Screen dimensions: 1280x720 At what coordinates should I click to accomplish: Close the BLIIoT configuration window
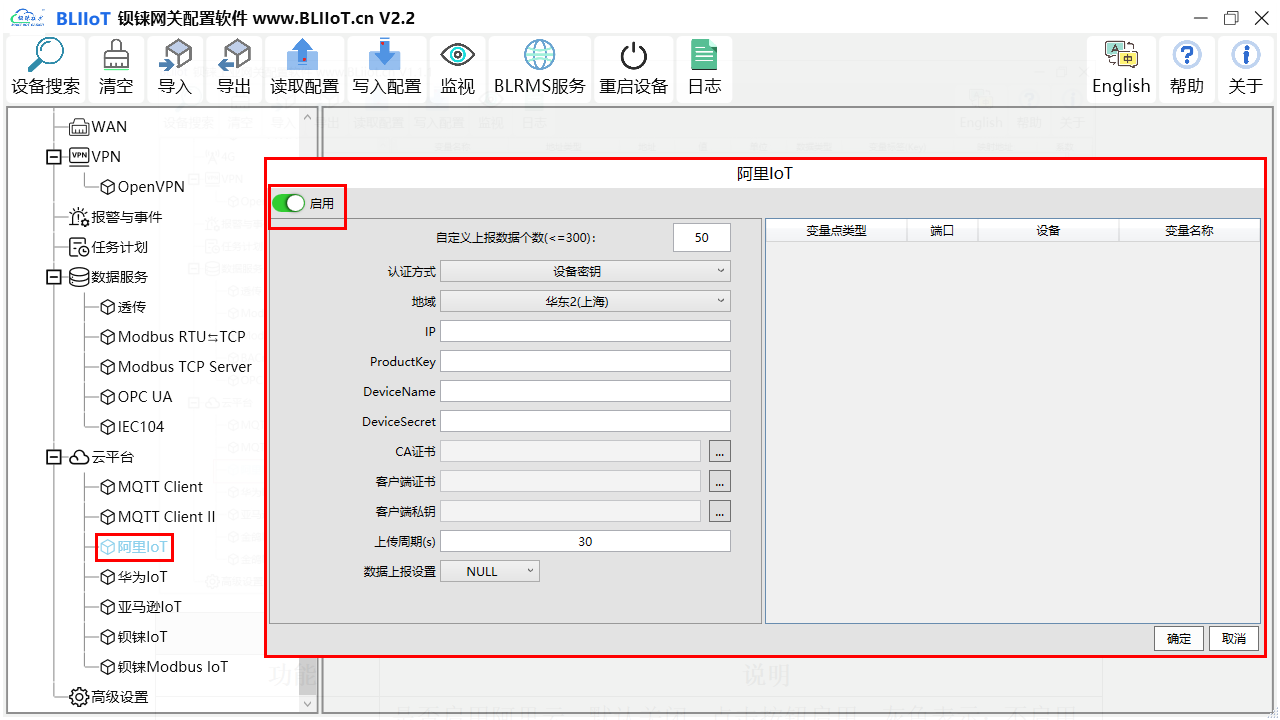tap(1260, 18)
